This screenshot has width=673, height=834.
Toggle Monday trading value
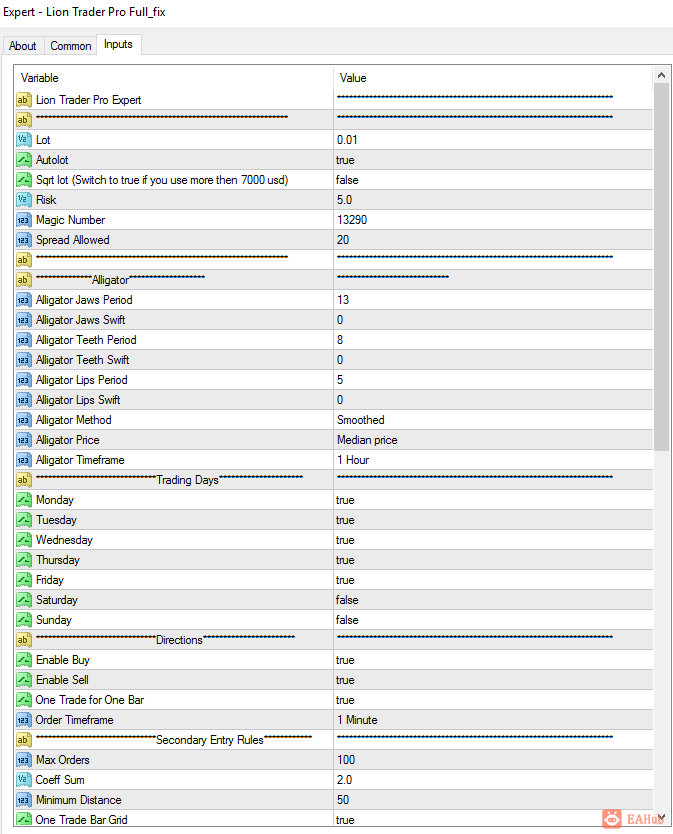[x=493, y=500]
